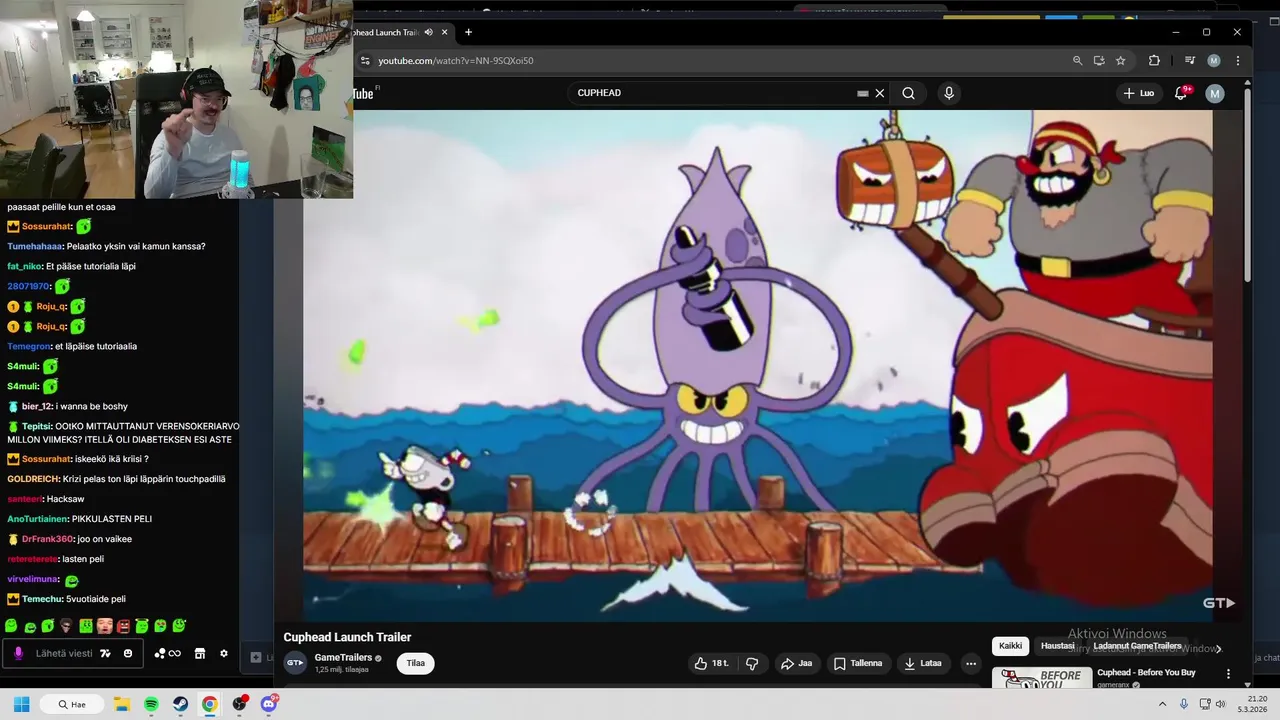1280x720 pixels.
Task: Run YouTube search with magnifier button
Action: click(x=908, y=93)
